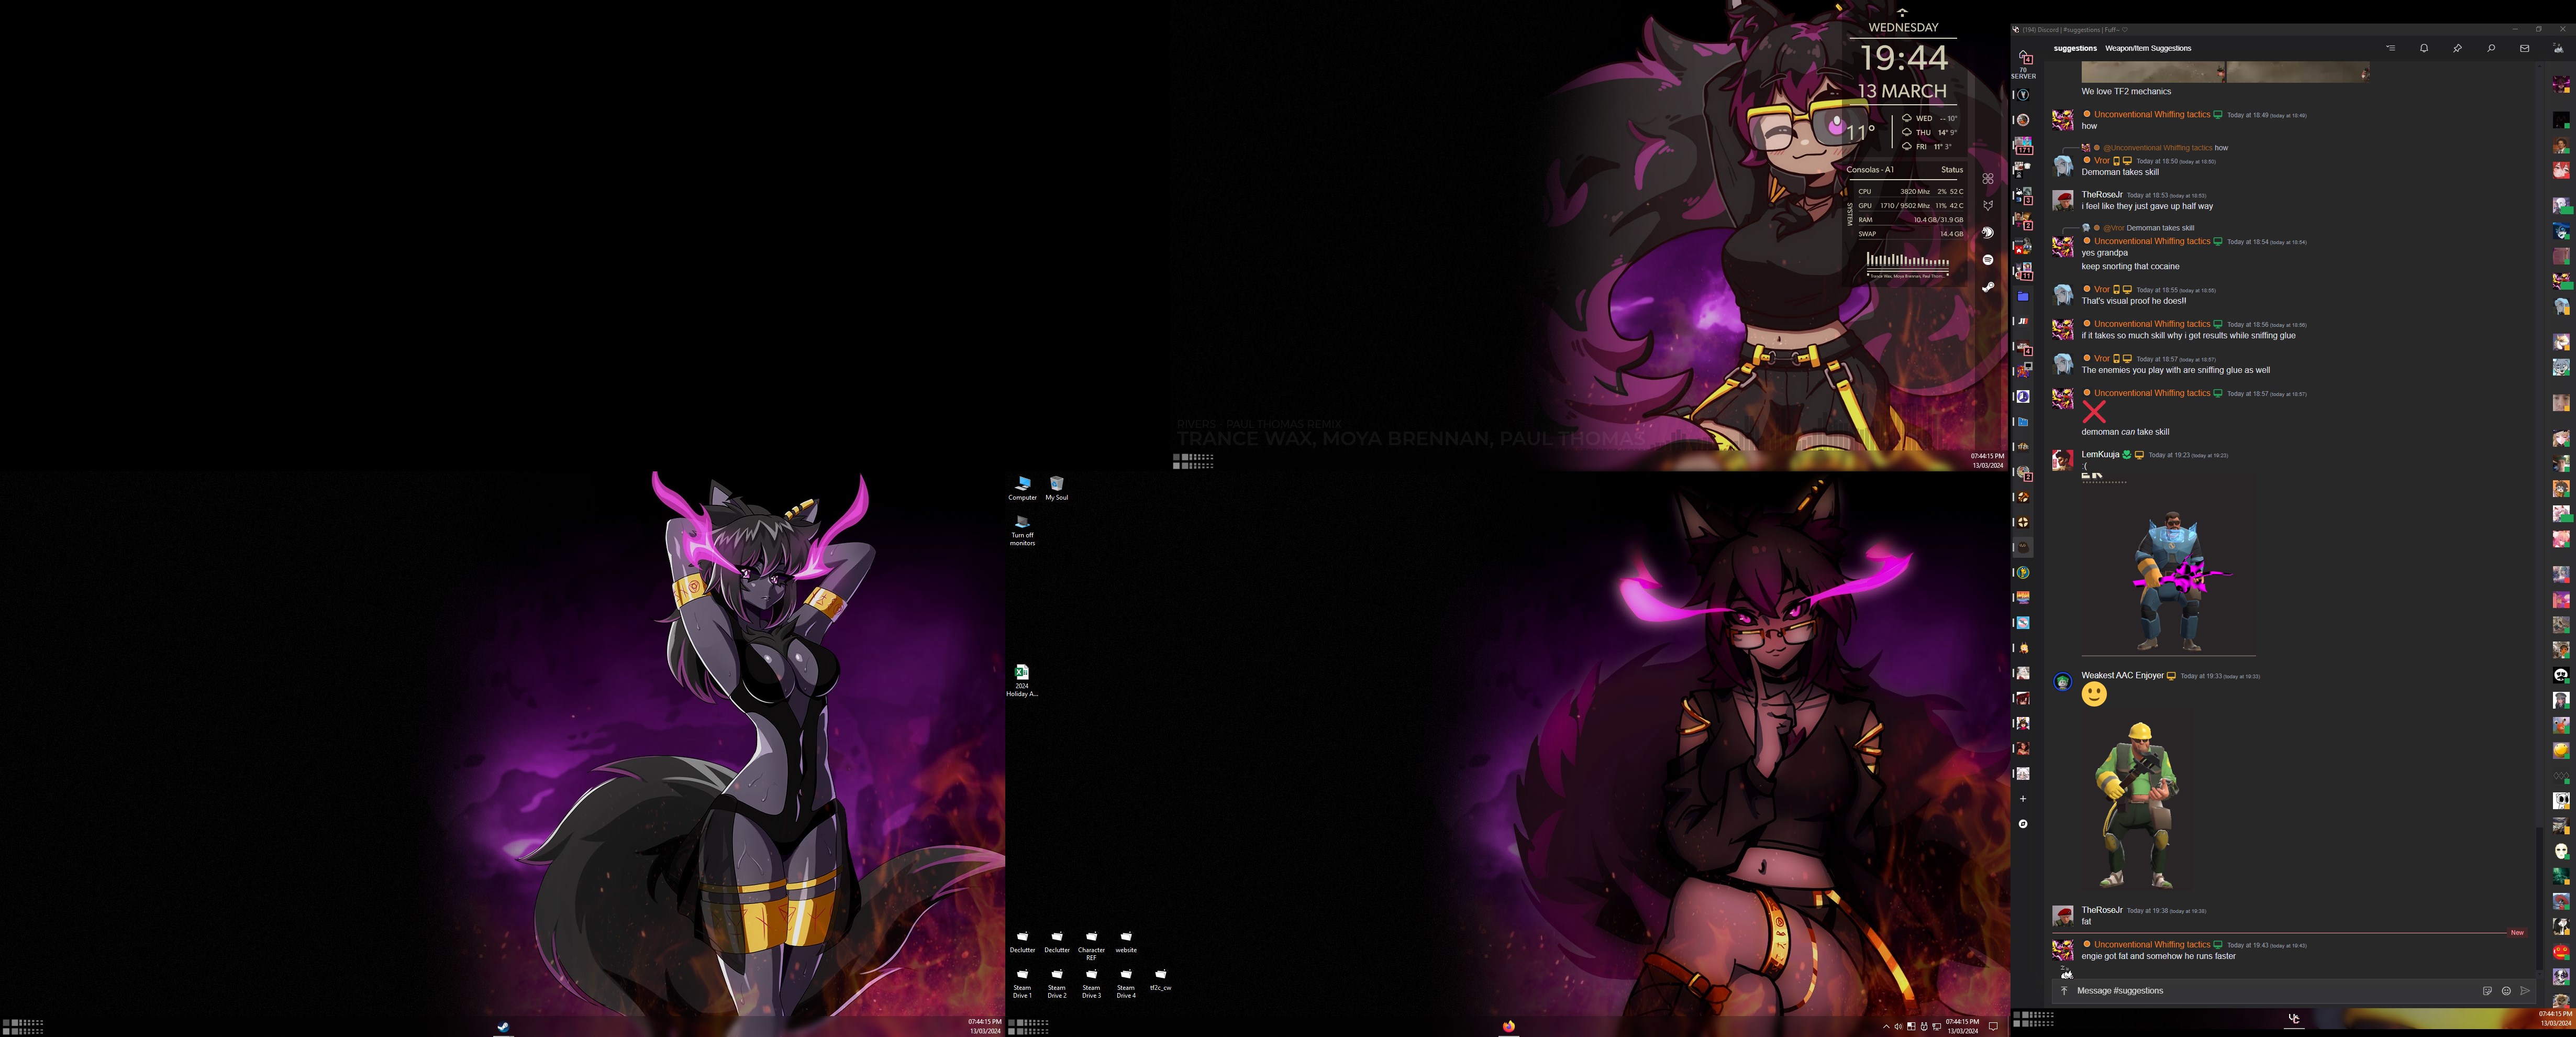Show pinned messages in Discord
Viewport: 2576px width, 1037px height.
click(x=2457, y=48)
